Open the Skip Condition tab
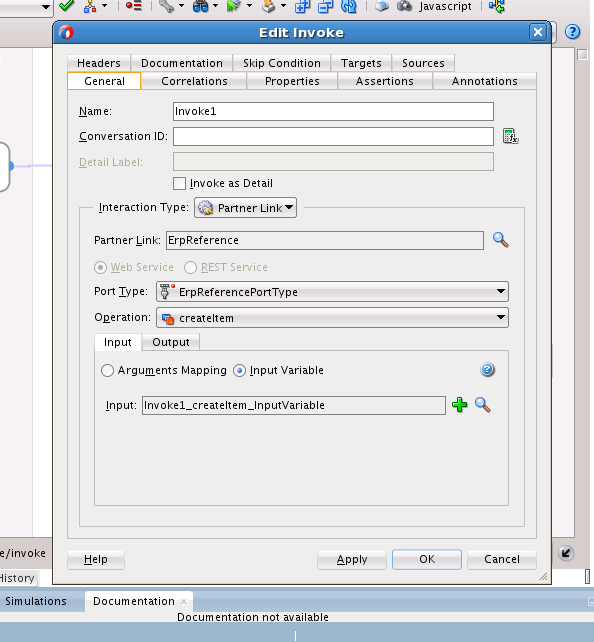Screen dimensions: 594x642 pos(282,63)
